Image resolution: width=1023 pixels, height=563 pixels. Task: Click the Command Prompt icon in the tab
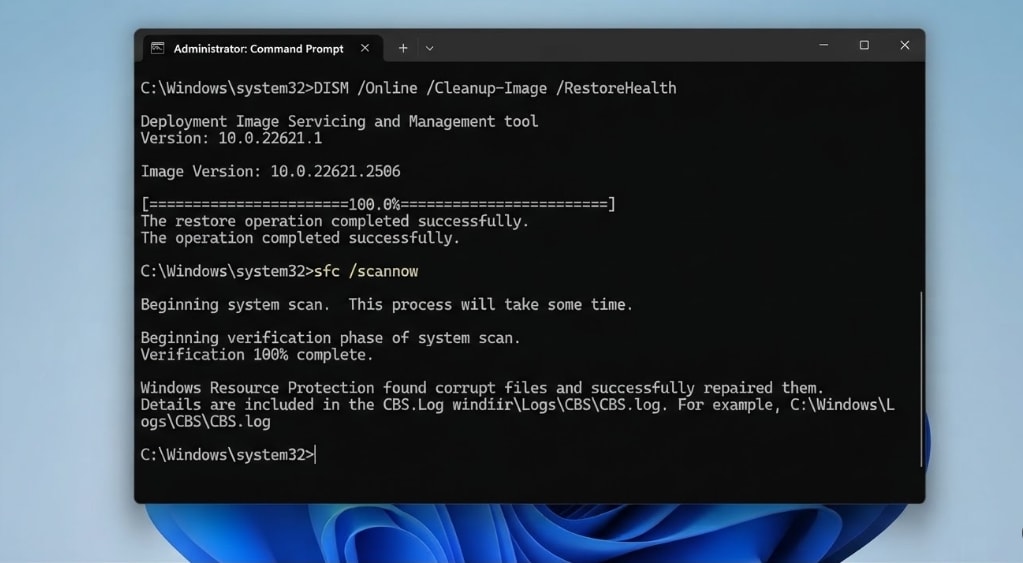coord(157,48)
